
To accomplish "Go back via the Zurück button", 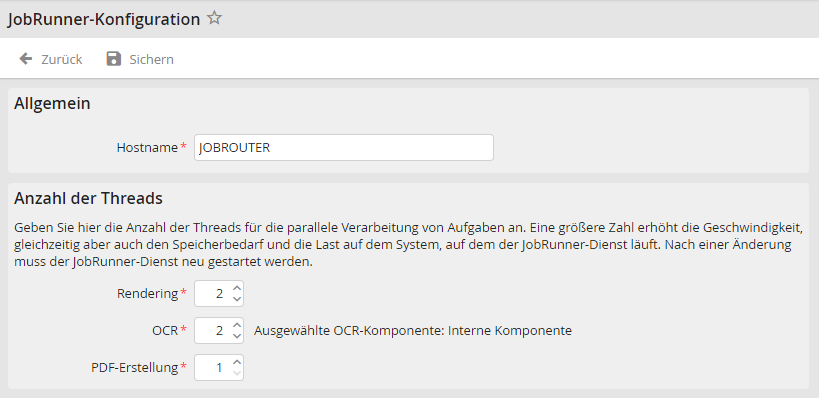I will 51,59.
